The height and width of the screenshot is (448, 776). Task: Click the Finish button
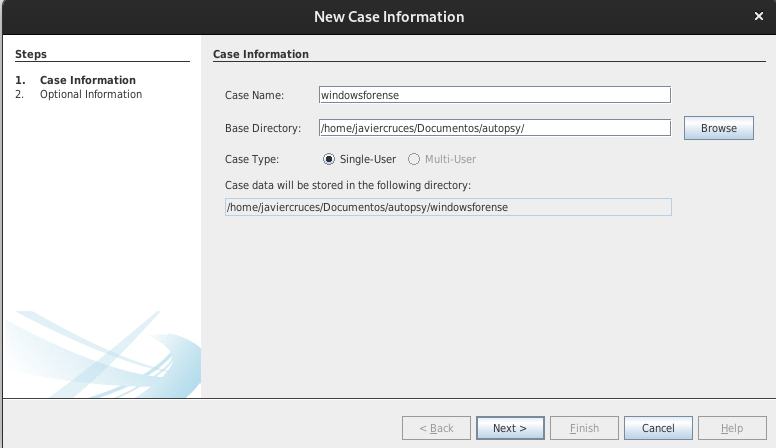point(584,428)
